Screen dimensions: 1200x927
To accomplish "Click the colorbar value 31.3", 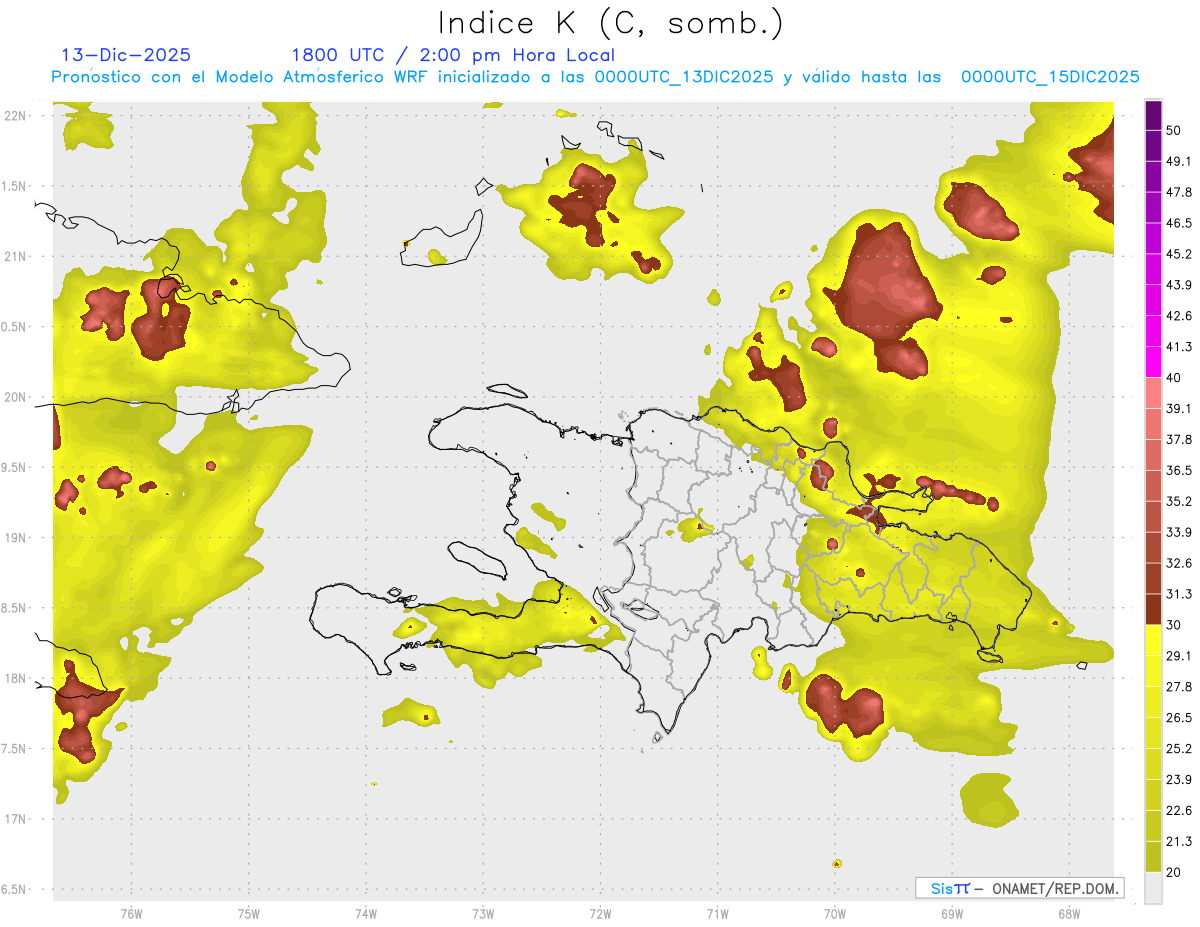I will click(x=1179, y=594).
